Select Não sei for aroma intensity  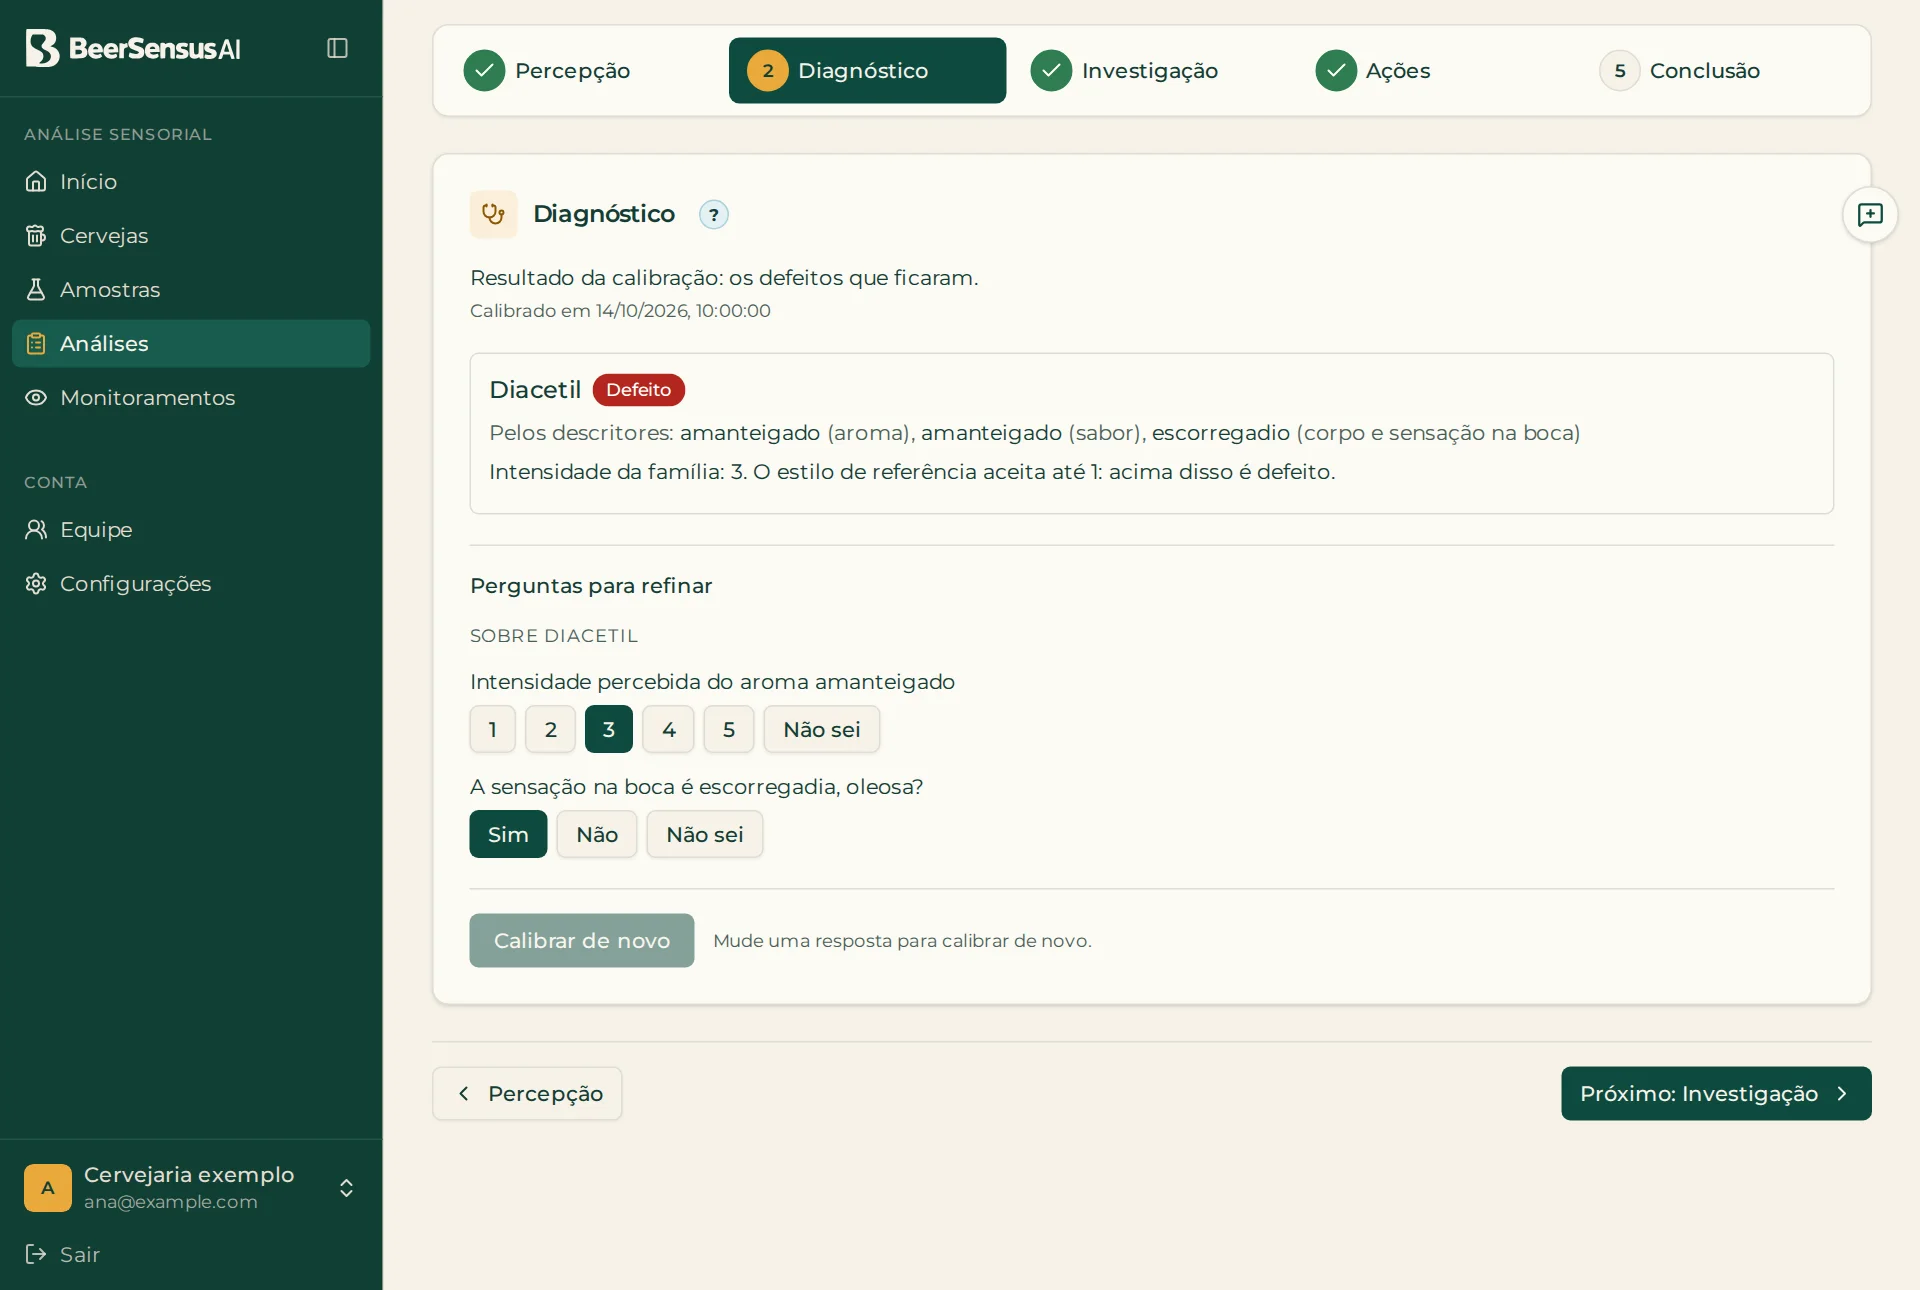[x=821, y=729]
